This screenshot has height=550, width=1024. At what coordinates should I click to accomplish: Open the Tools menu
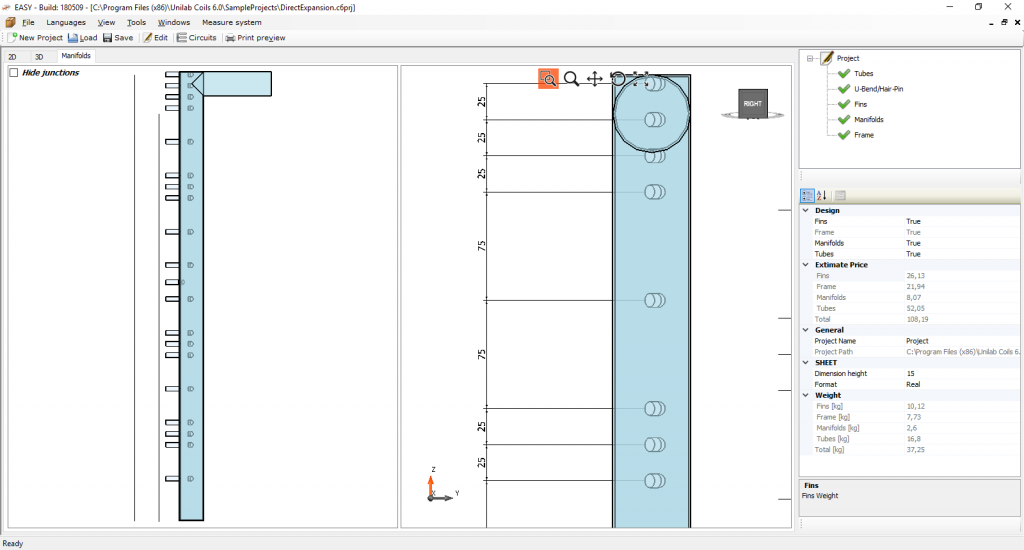coord(136,22)
